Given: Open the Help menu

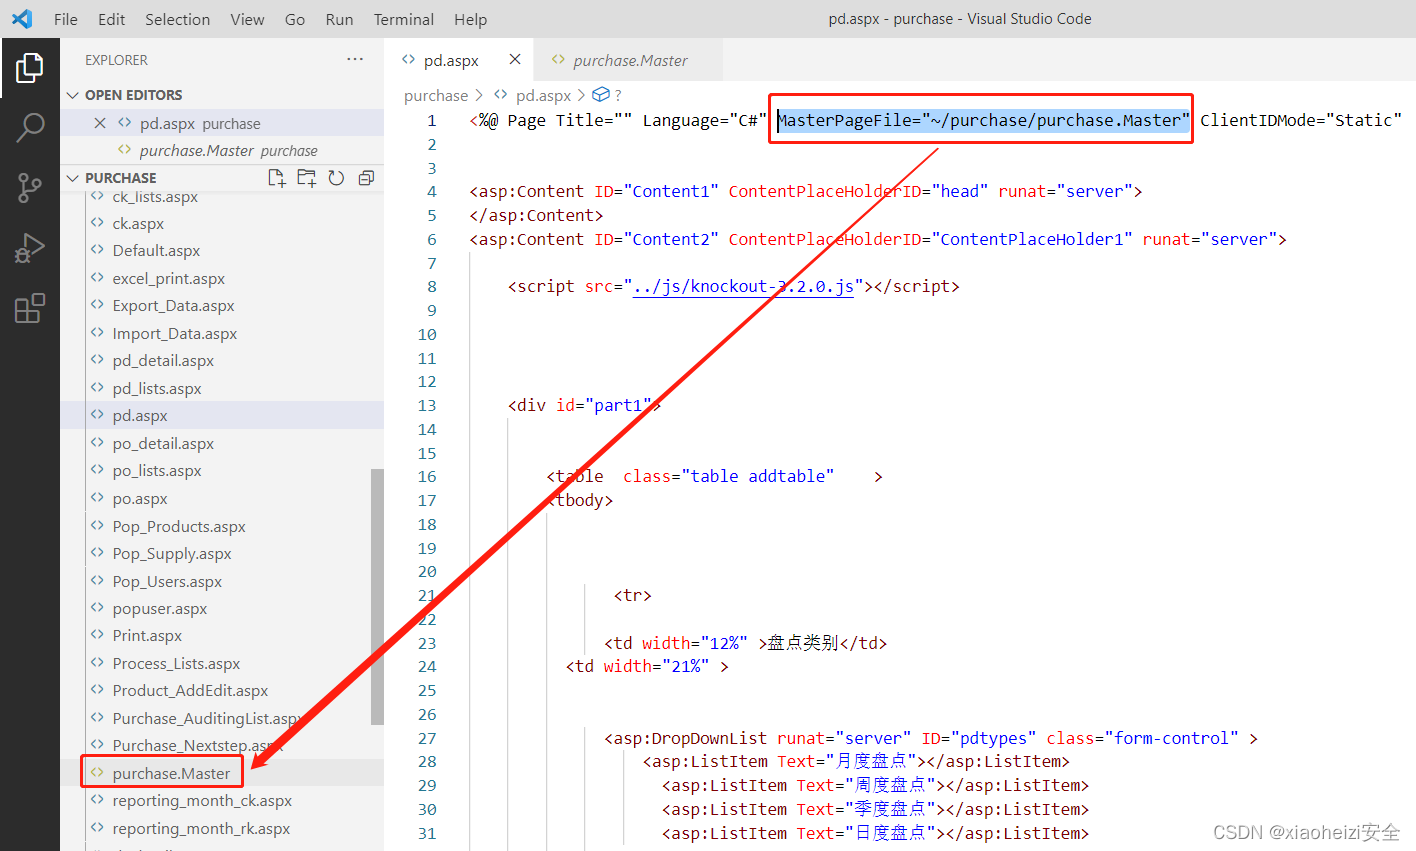Looking at the screenshot, I should [471, 19].
